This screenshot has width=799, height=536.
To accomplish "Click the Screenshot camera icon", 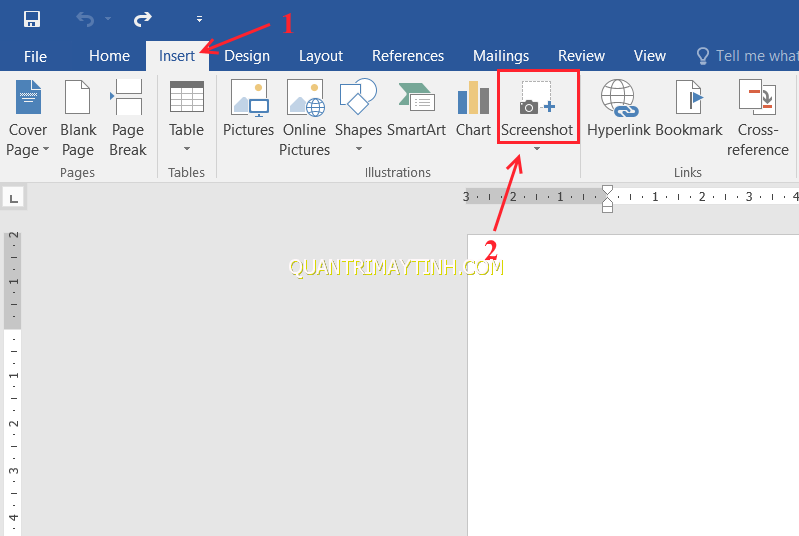I will (537, 97).
